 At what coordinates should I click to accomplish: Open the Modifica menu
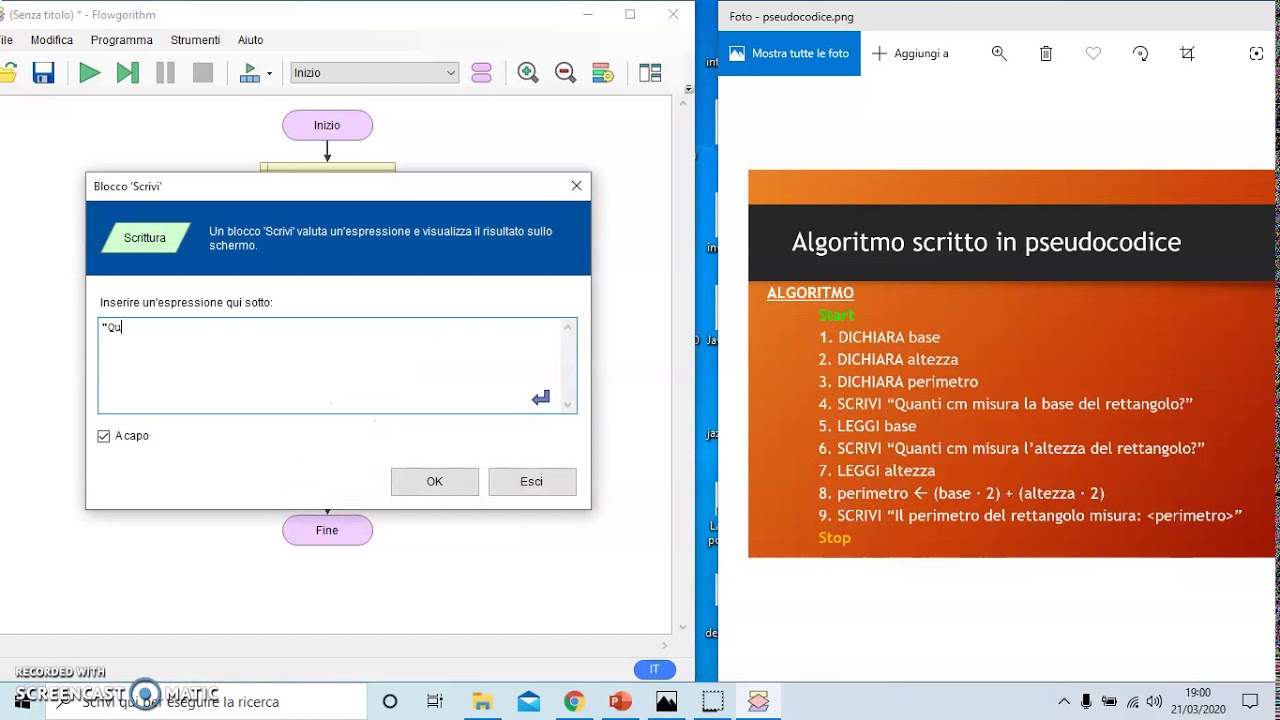point(52,40)
